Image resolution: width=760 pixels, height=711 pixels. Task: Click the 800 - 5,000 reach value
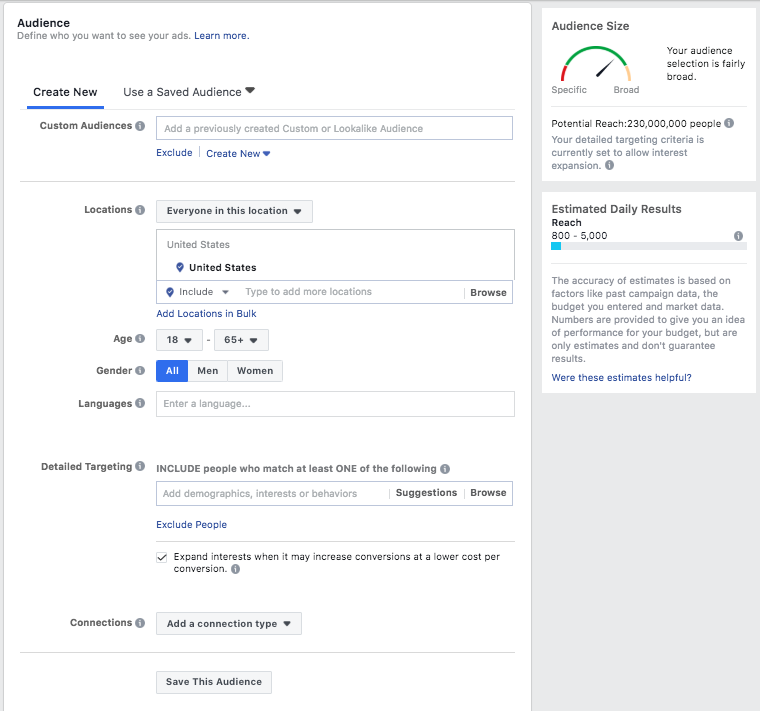point(579,236)
